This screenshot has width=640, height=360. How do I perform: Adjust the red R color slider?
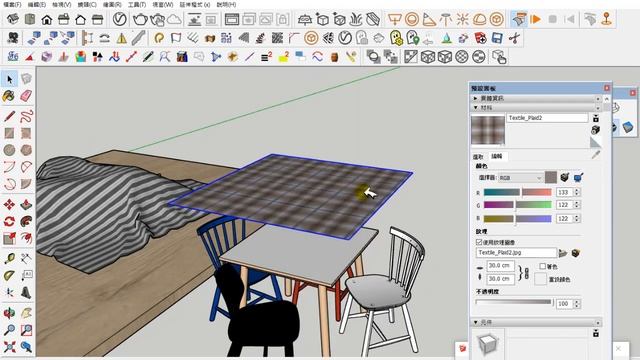pyautogui.click(x=518, y=192)
